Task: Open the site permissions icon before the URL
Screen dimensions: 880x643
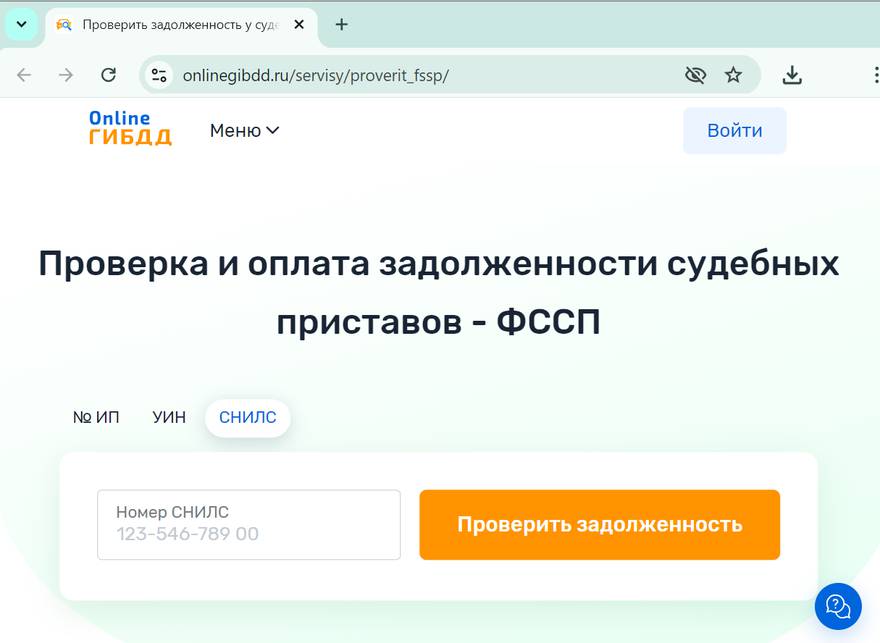Action: click(159, 73)
